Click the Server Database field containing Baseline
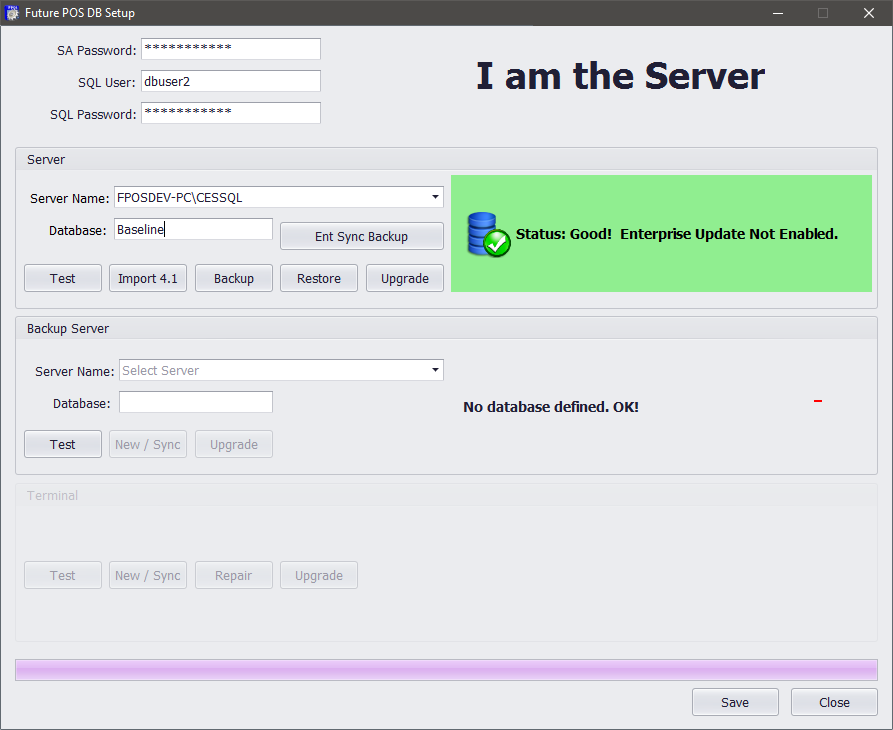893x730 pixels. [x=193, y=229]
